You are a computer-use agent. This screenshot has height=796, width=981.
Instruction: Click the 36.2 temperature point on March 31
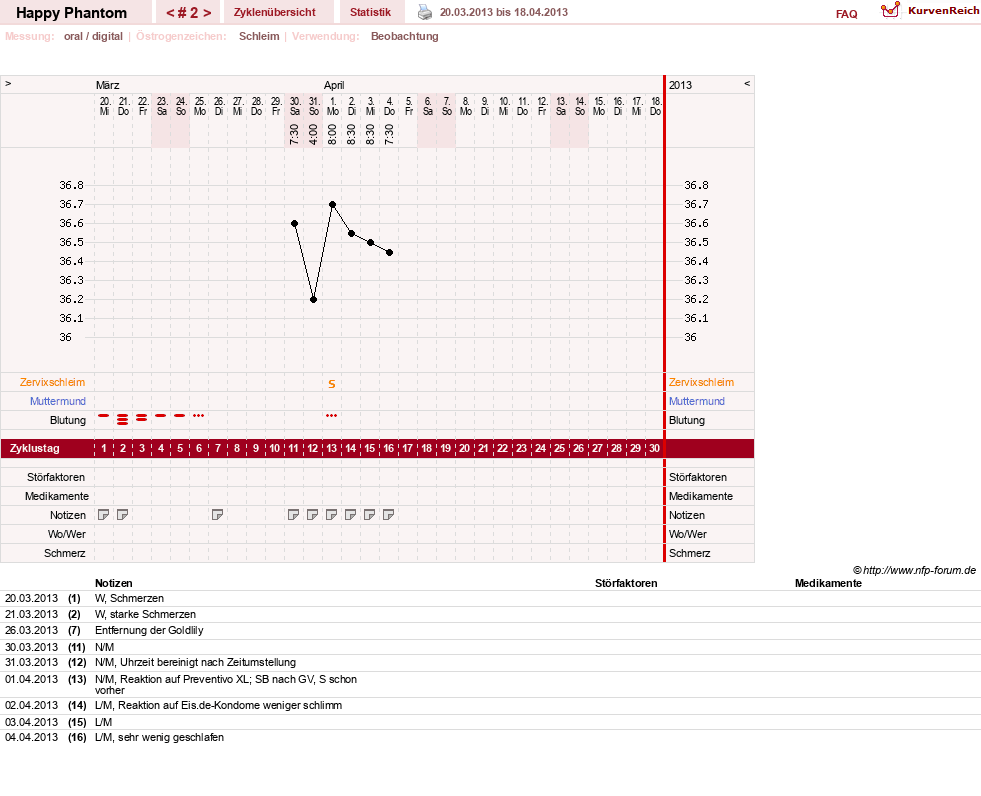[x=313, y=299]
